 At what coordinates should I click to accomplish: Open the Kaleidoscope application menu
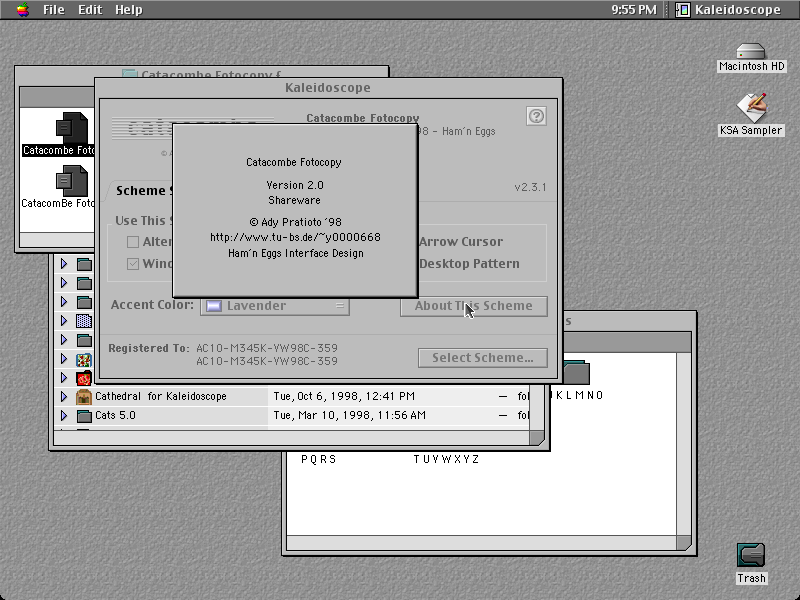click(x=729, y=10)
